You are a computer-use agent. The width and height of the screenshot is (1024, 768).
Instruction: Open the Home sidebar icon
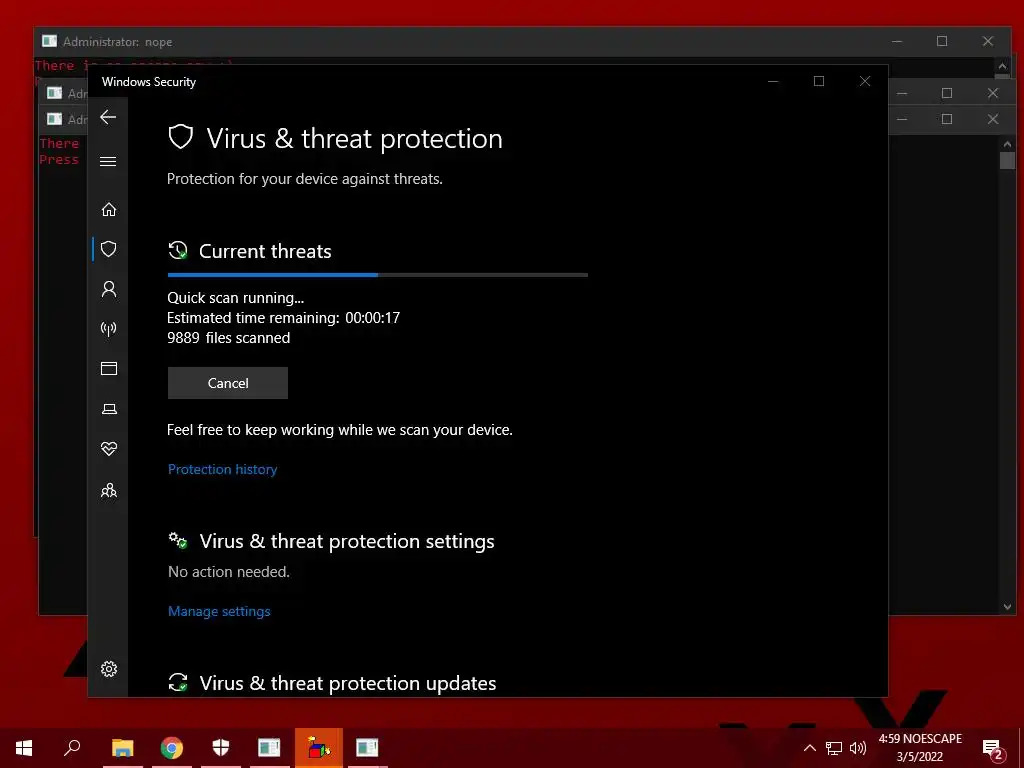[x=108, y=210]
